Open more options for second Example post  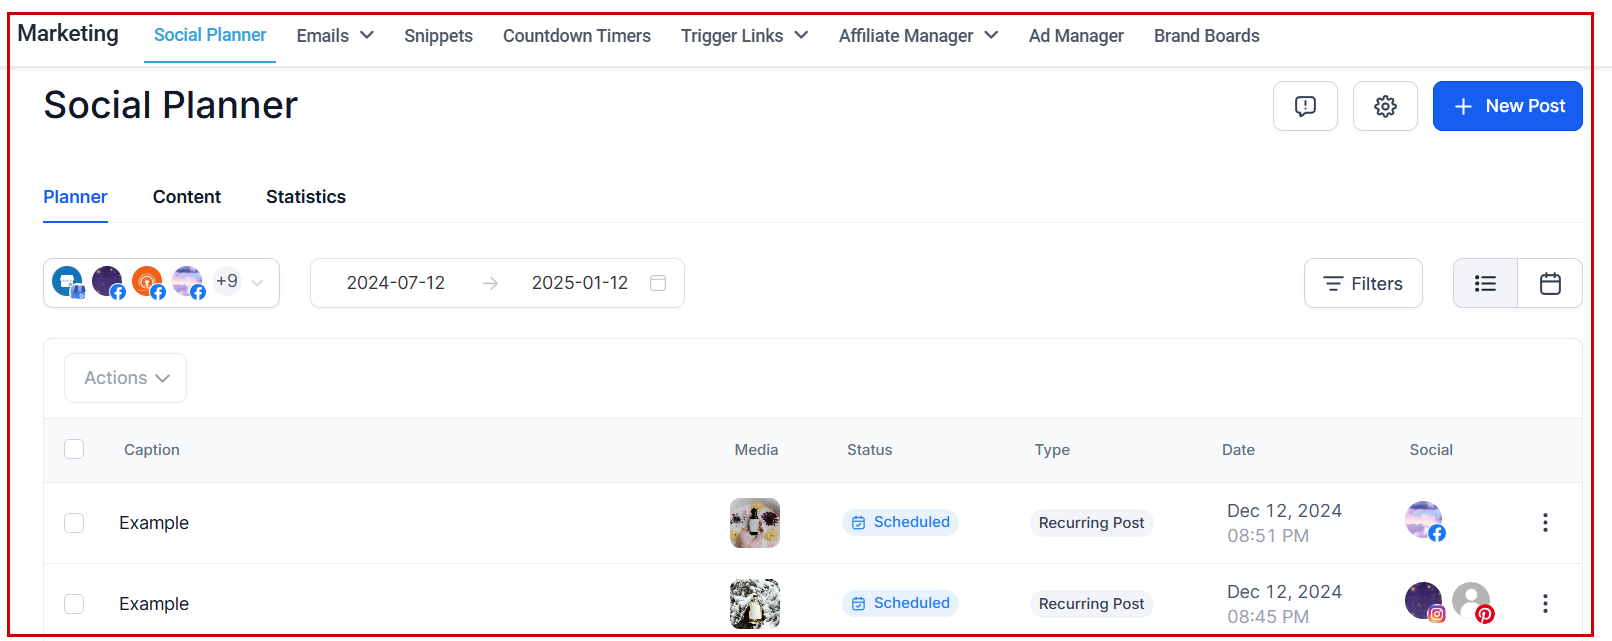pos(1545,604)
